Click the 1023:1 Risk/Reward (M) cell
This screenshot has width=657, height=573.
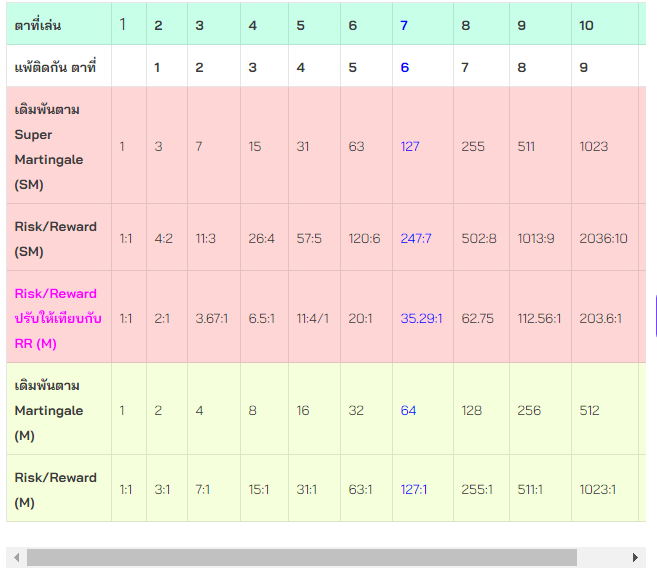(597, 490)
